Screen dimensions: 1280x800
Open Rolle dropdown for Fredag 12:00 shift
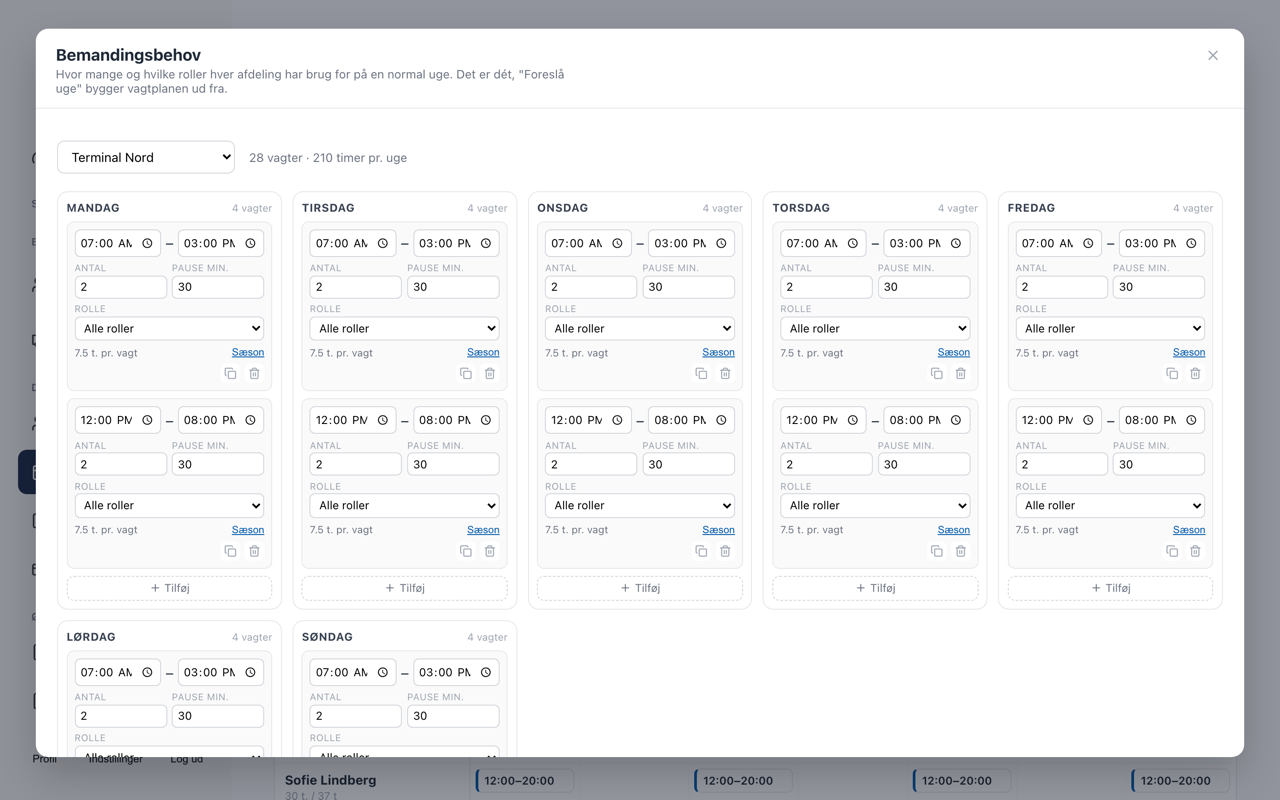pyautogui.click(x=1110, y=505)
